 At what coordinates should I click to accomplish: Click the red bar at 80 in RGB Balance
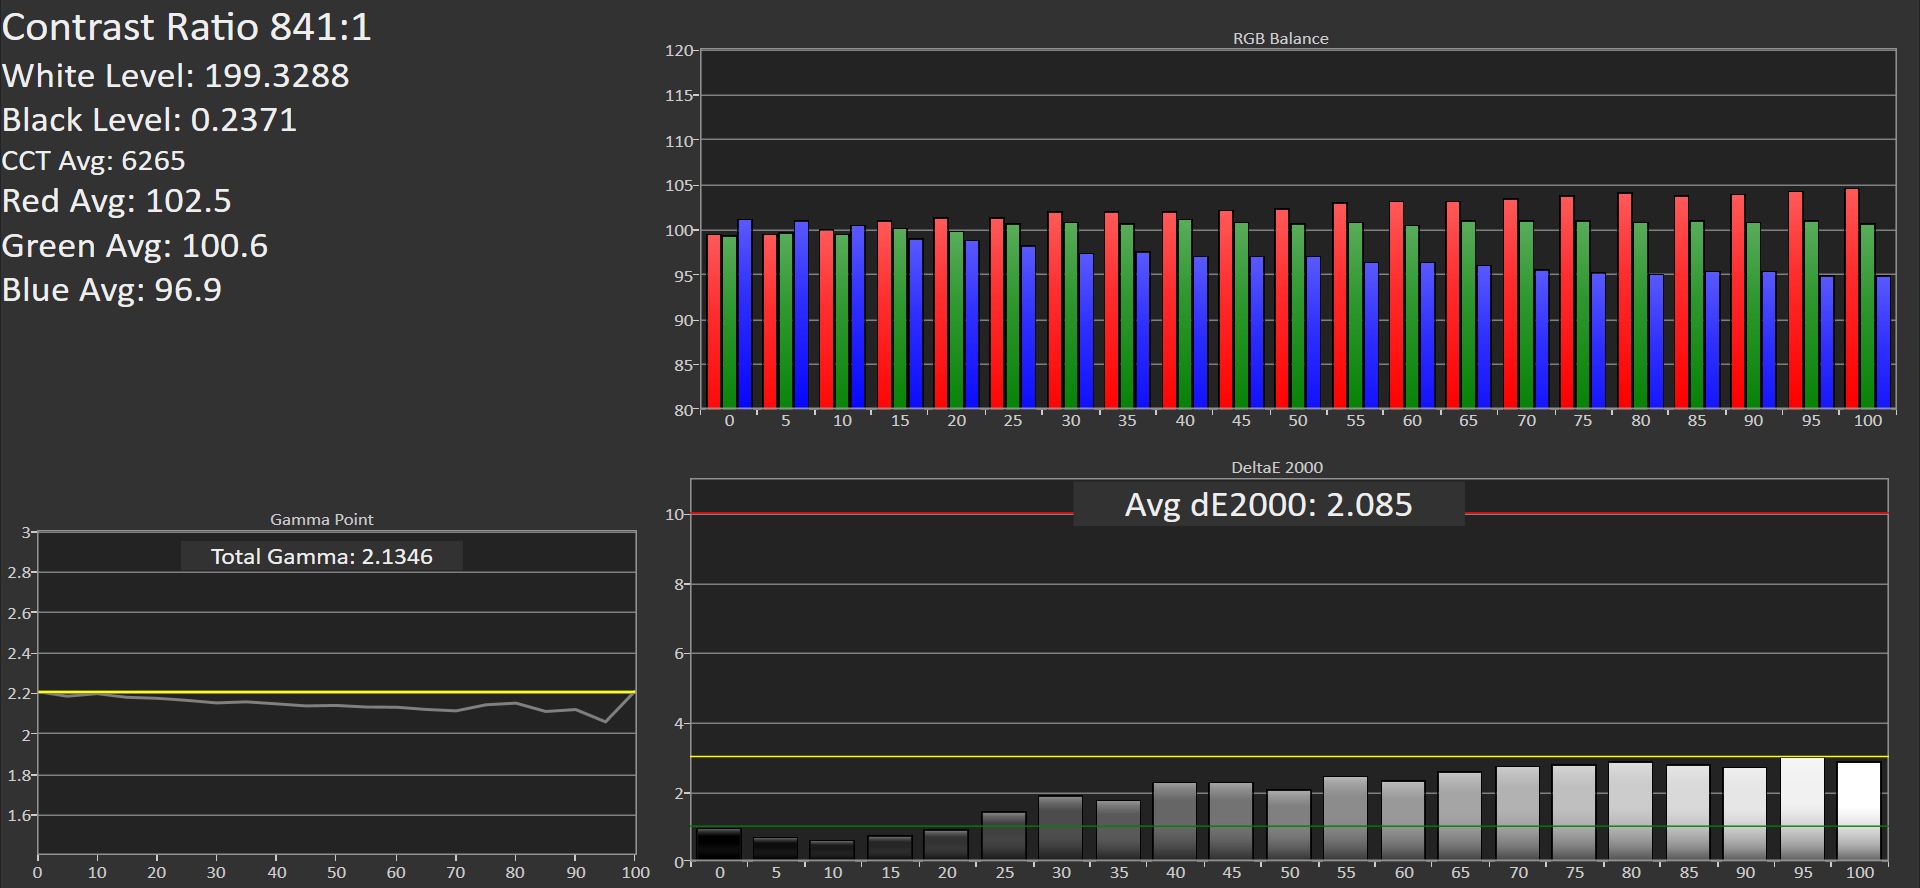coord(1625,301)
